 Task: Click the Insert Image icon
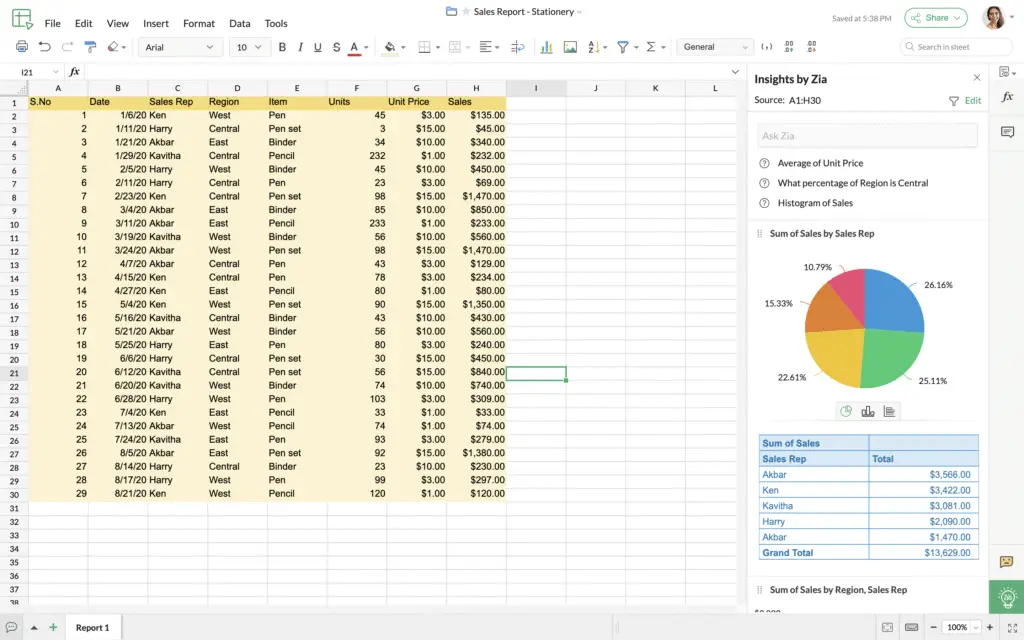coord(570,47)
